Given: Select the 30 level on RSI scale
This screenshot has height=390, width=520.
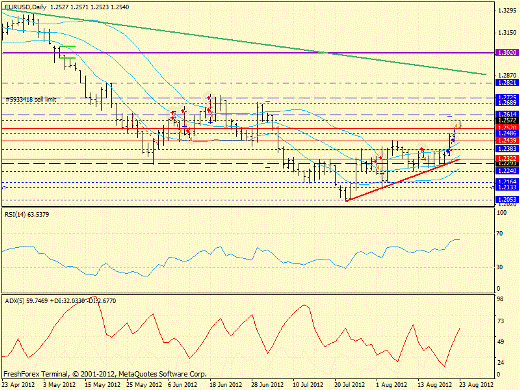Looking at the screenshot, I should pos(500,267).
